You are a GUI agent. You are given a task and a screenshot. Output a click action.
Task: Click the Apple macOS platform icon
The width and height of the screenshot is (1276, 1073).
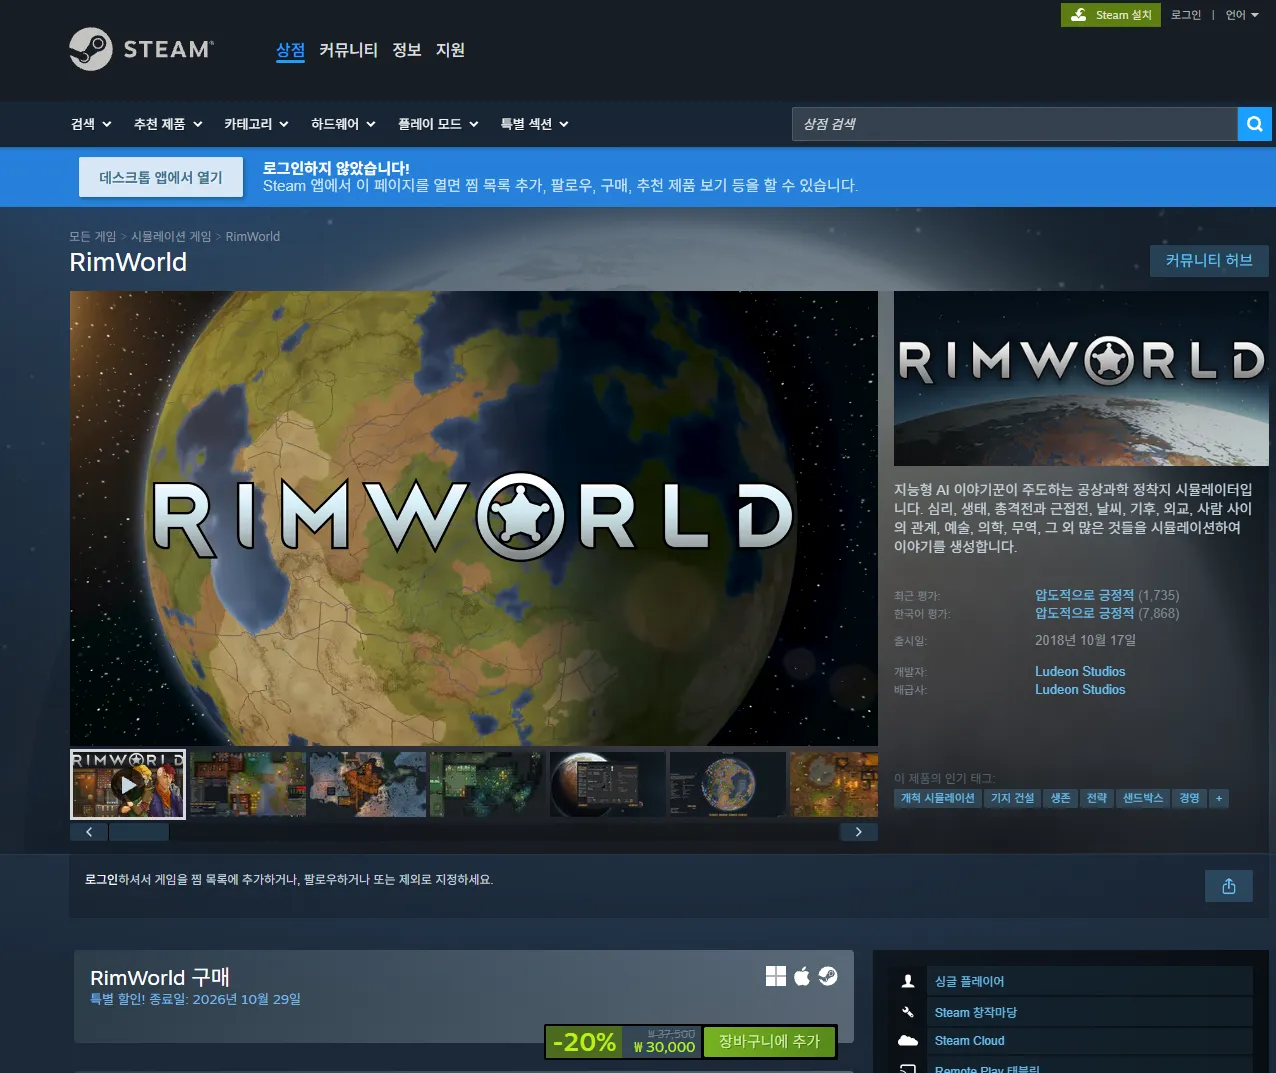coord(802,976)
